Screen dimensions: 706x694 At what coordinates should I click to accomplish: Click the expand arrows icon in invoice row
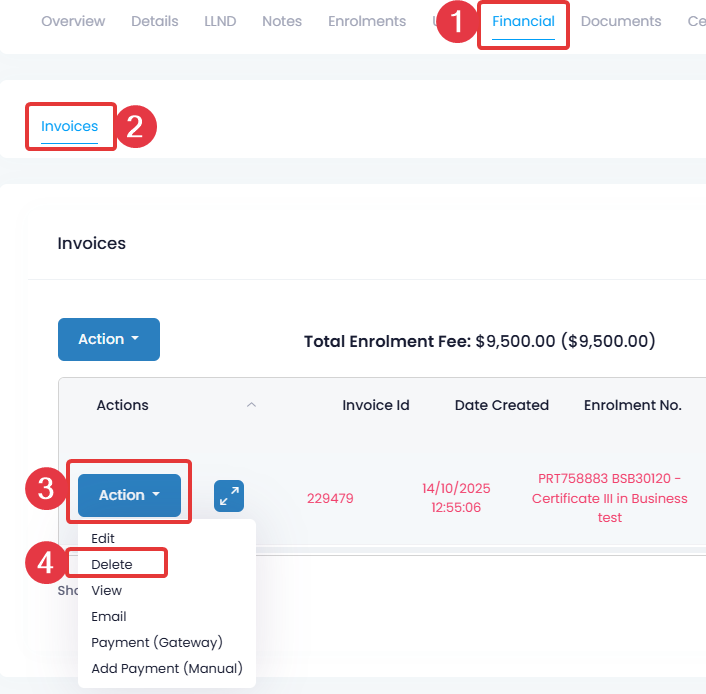[x=229, y=496]
